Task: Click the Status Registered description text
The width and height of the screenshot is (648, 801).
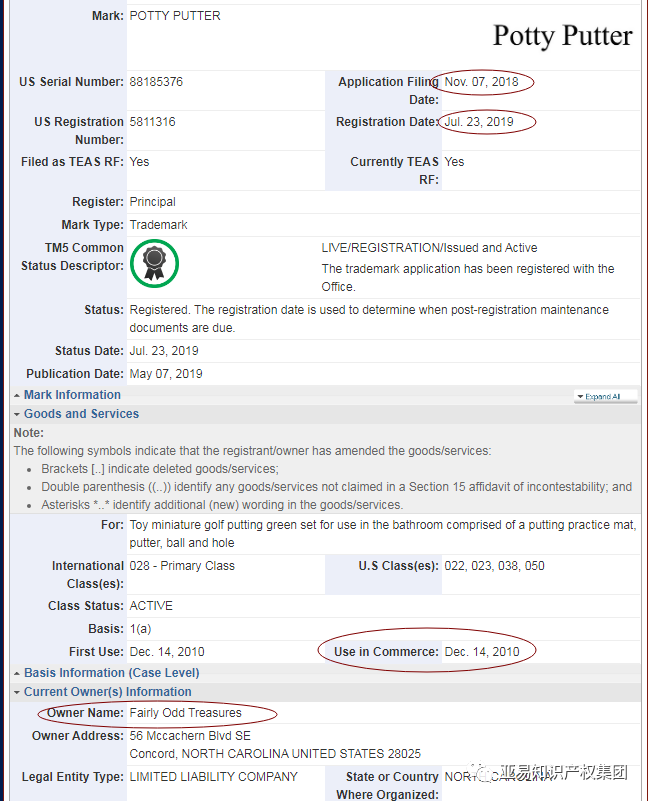Action: [369, 319]
